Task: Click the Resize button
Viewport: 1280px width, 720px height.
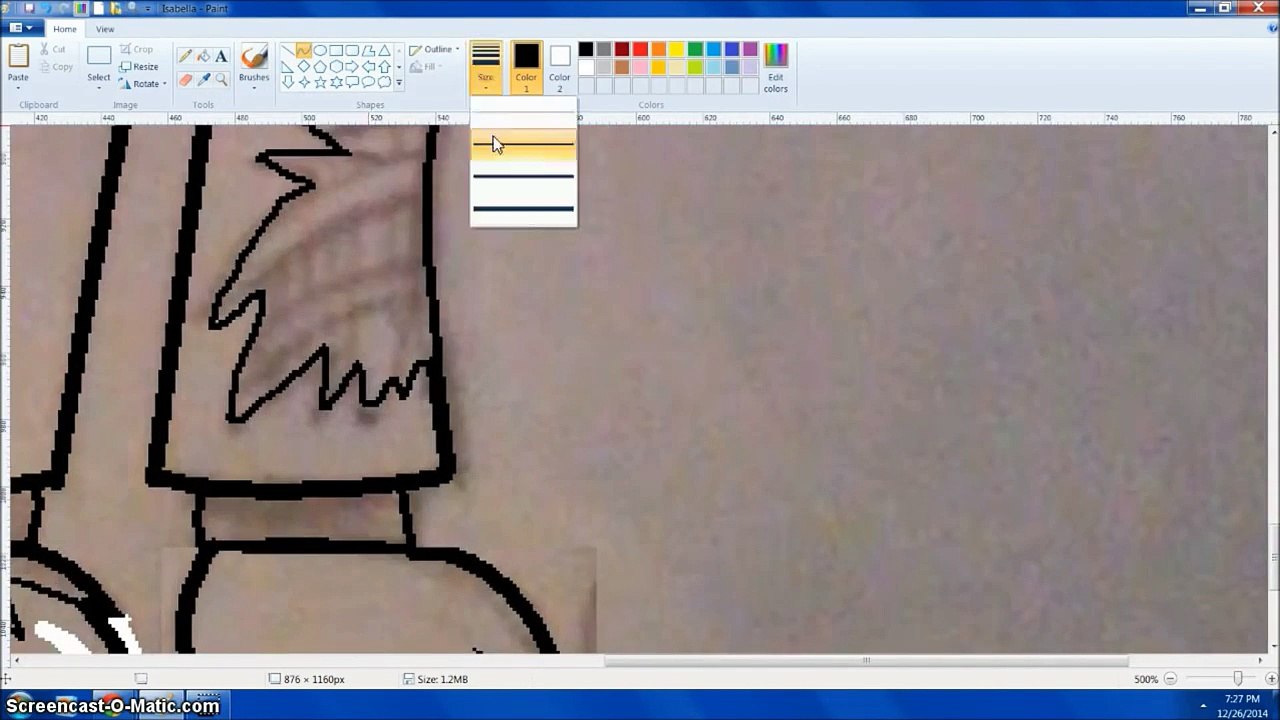Action: tap(138, 67)
